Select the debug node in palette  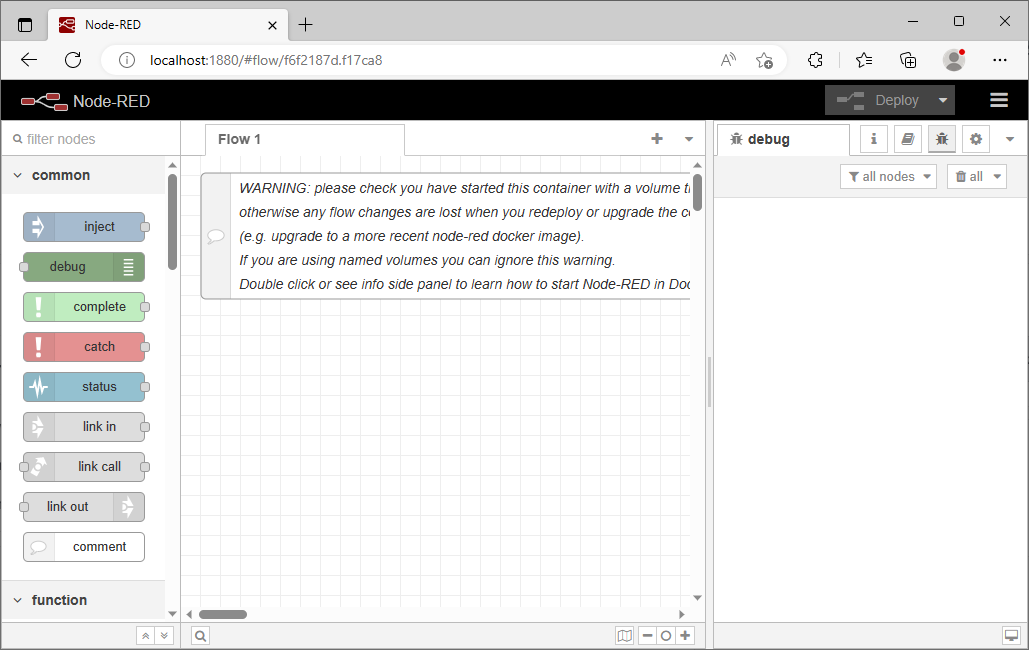coord(84,267)
